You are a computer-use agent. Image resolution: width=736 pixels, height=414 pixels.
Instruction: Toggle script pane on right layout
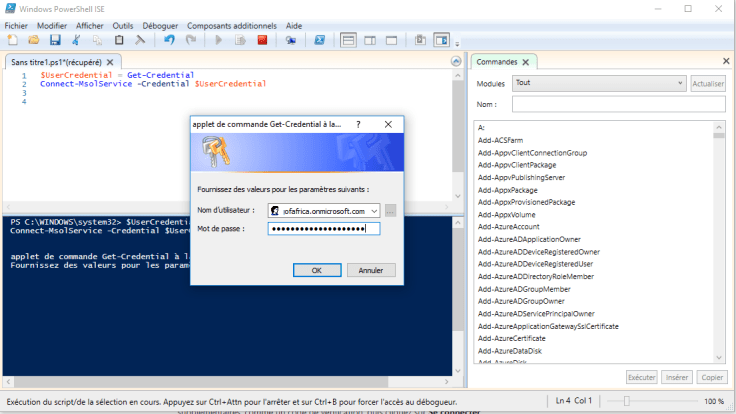[x=370, y=40]
